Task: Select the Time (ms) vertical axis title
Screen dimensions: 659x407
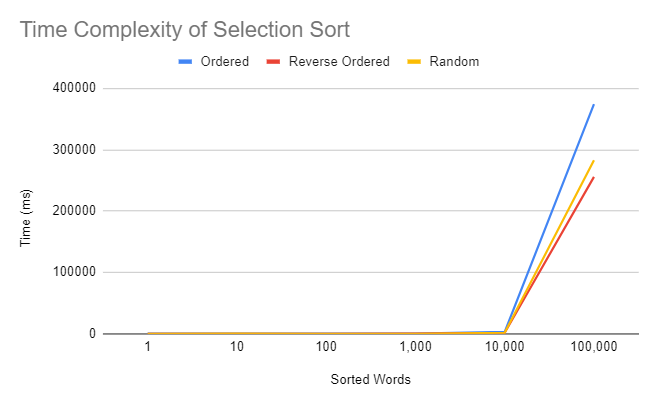Action: [x=26, y=218]
